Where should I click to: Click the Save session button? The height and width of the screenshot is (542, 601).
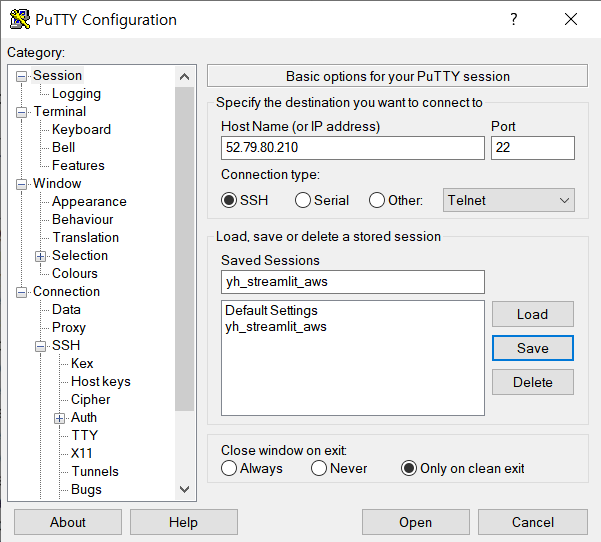pyautogui.click(x=533, y=348)
